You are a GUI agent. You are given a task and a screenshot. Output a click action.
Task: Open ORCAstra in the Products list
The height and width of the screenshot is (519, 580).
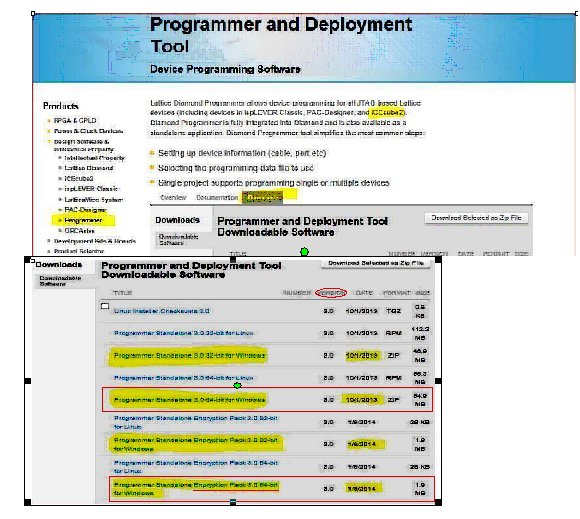pyautogui.click(x=79, y=230)
